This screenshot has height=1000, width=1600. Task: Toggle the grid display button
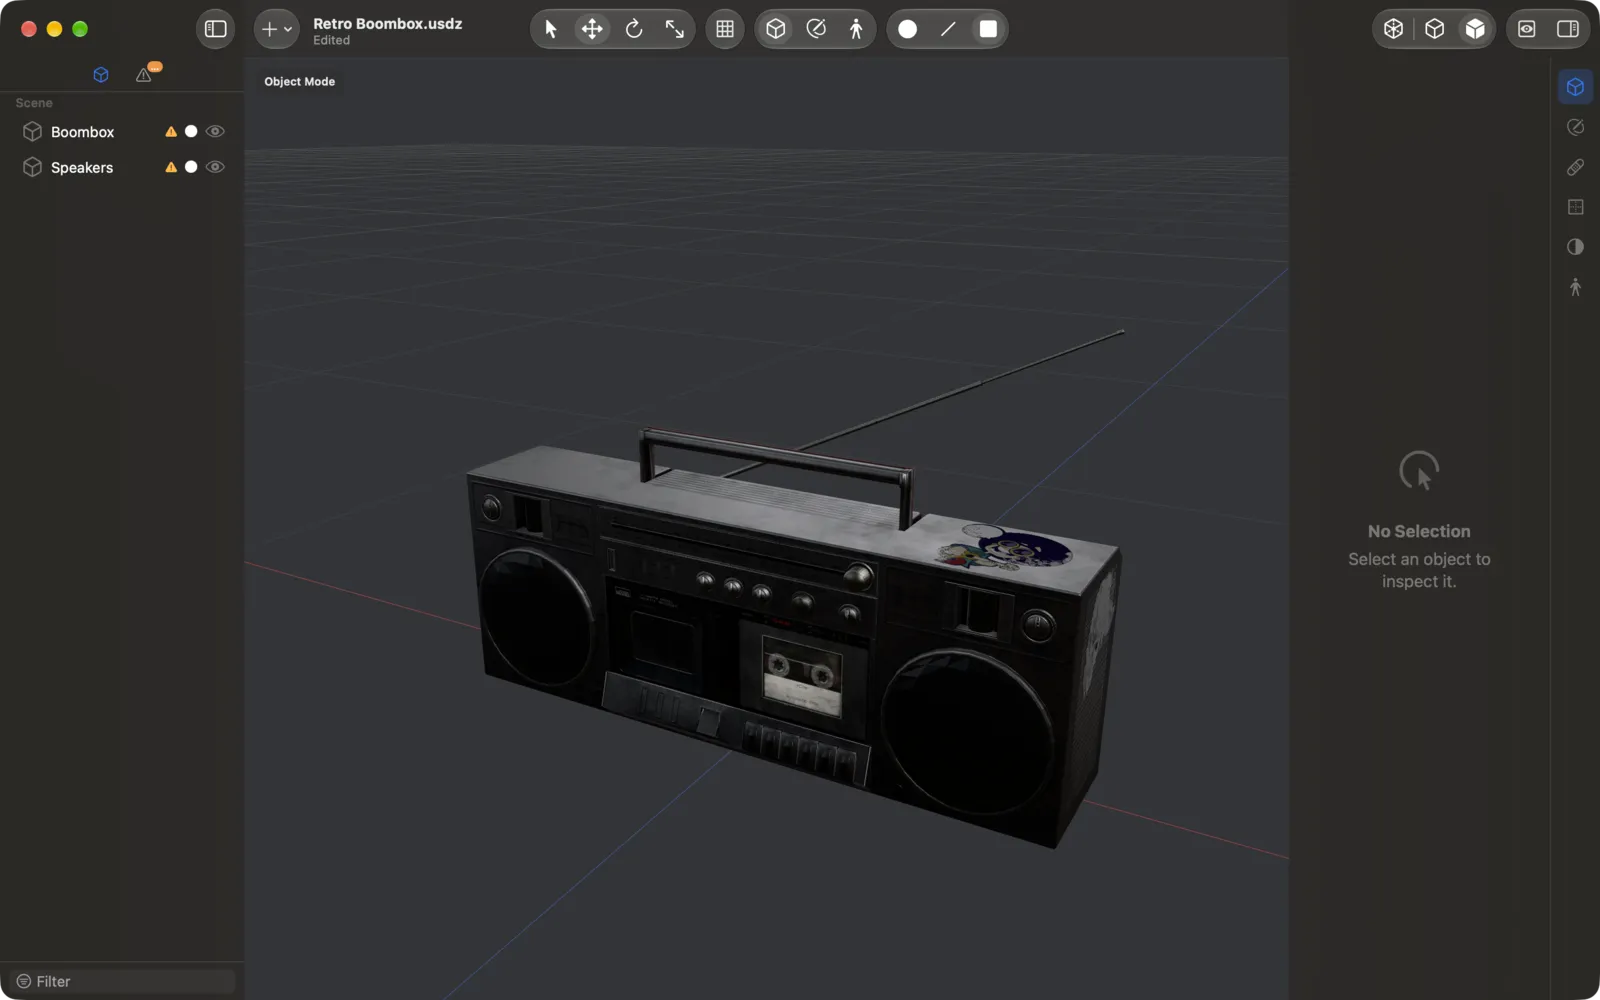pos(725,29)
